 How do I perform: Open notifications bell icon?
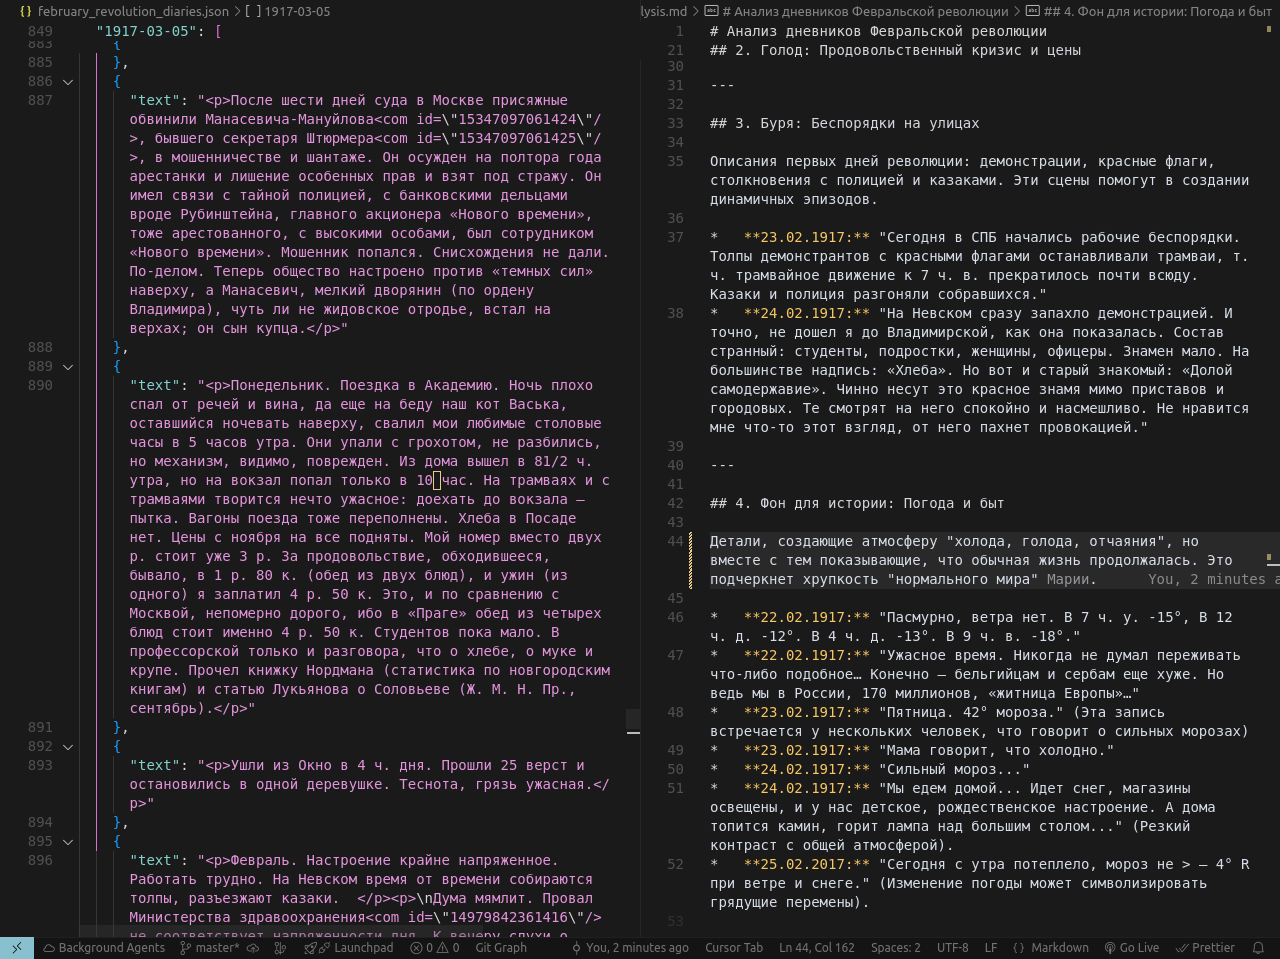coord(1259,948)
